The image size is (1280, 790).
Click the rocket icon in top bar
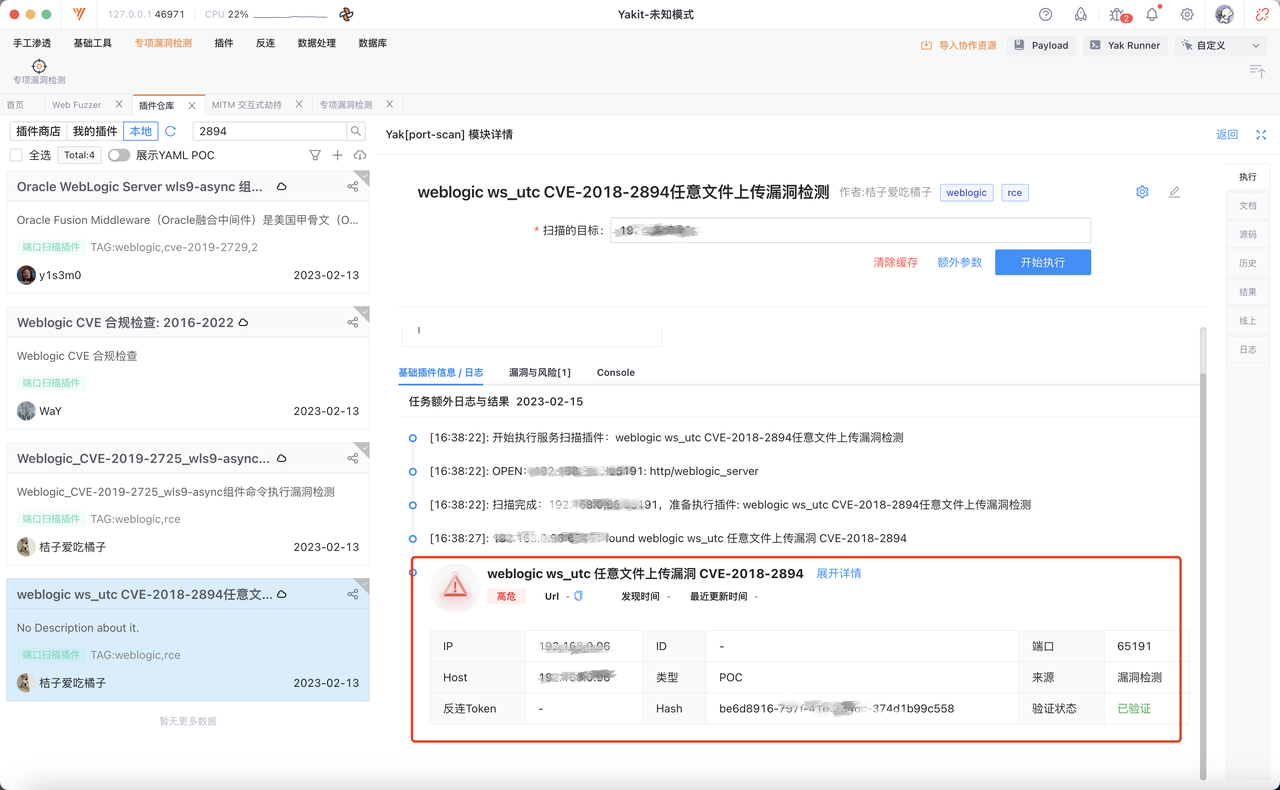point(1080,15)
